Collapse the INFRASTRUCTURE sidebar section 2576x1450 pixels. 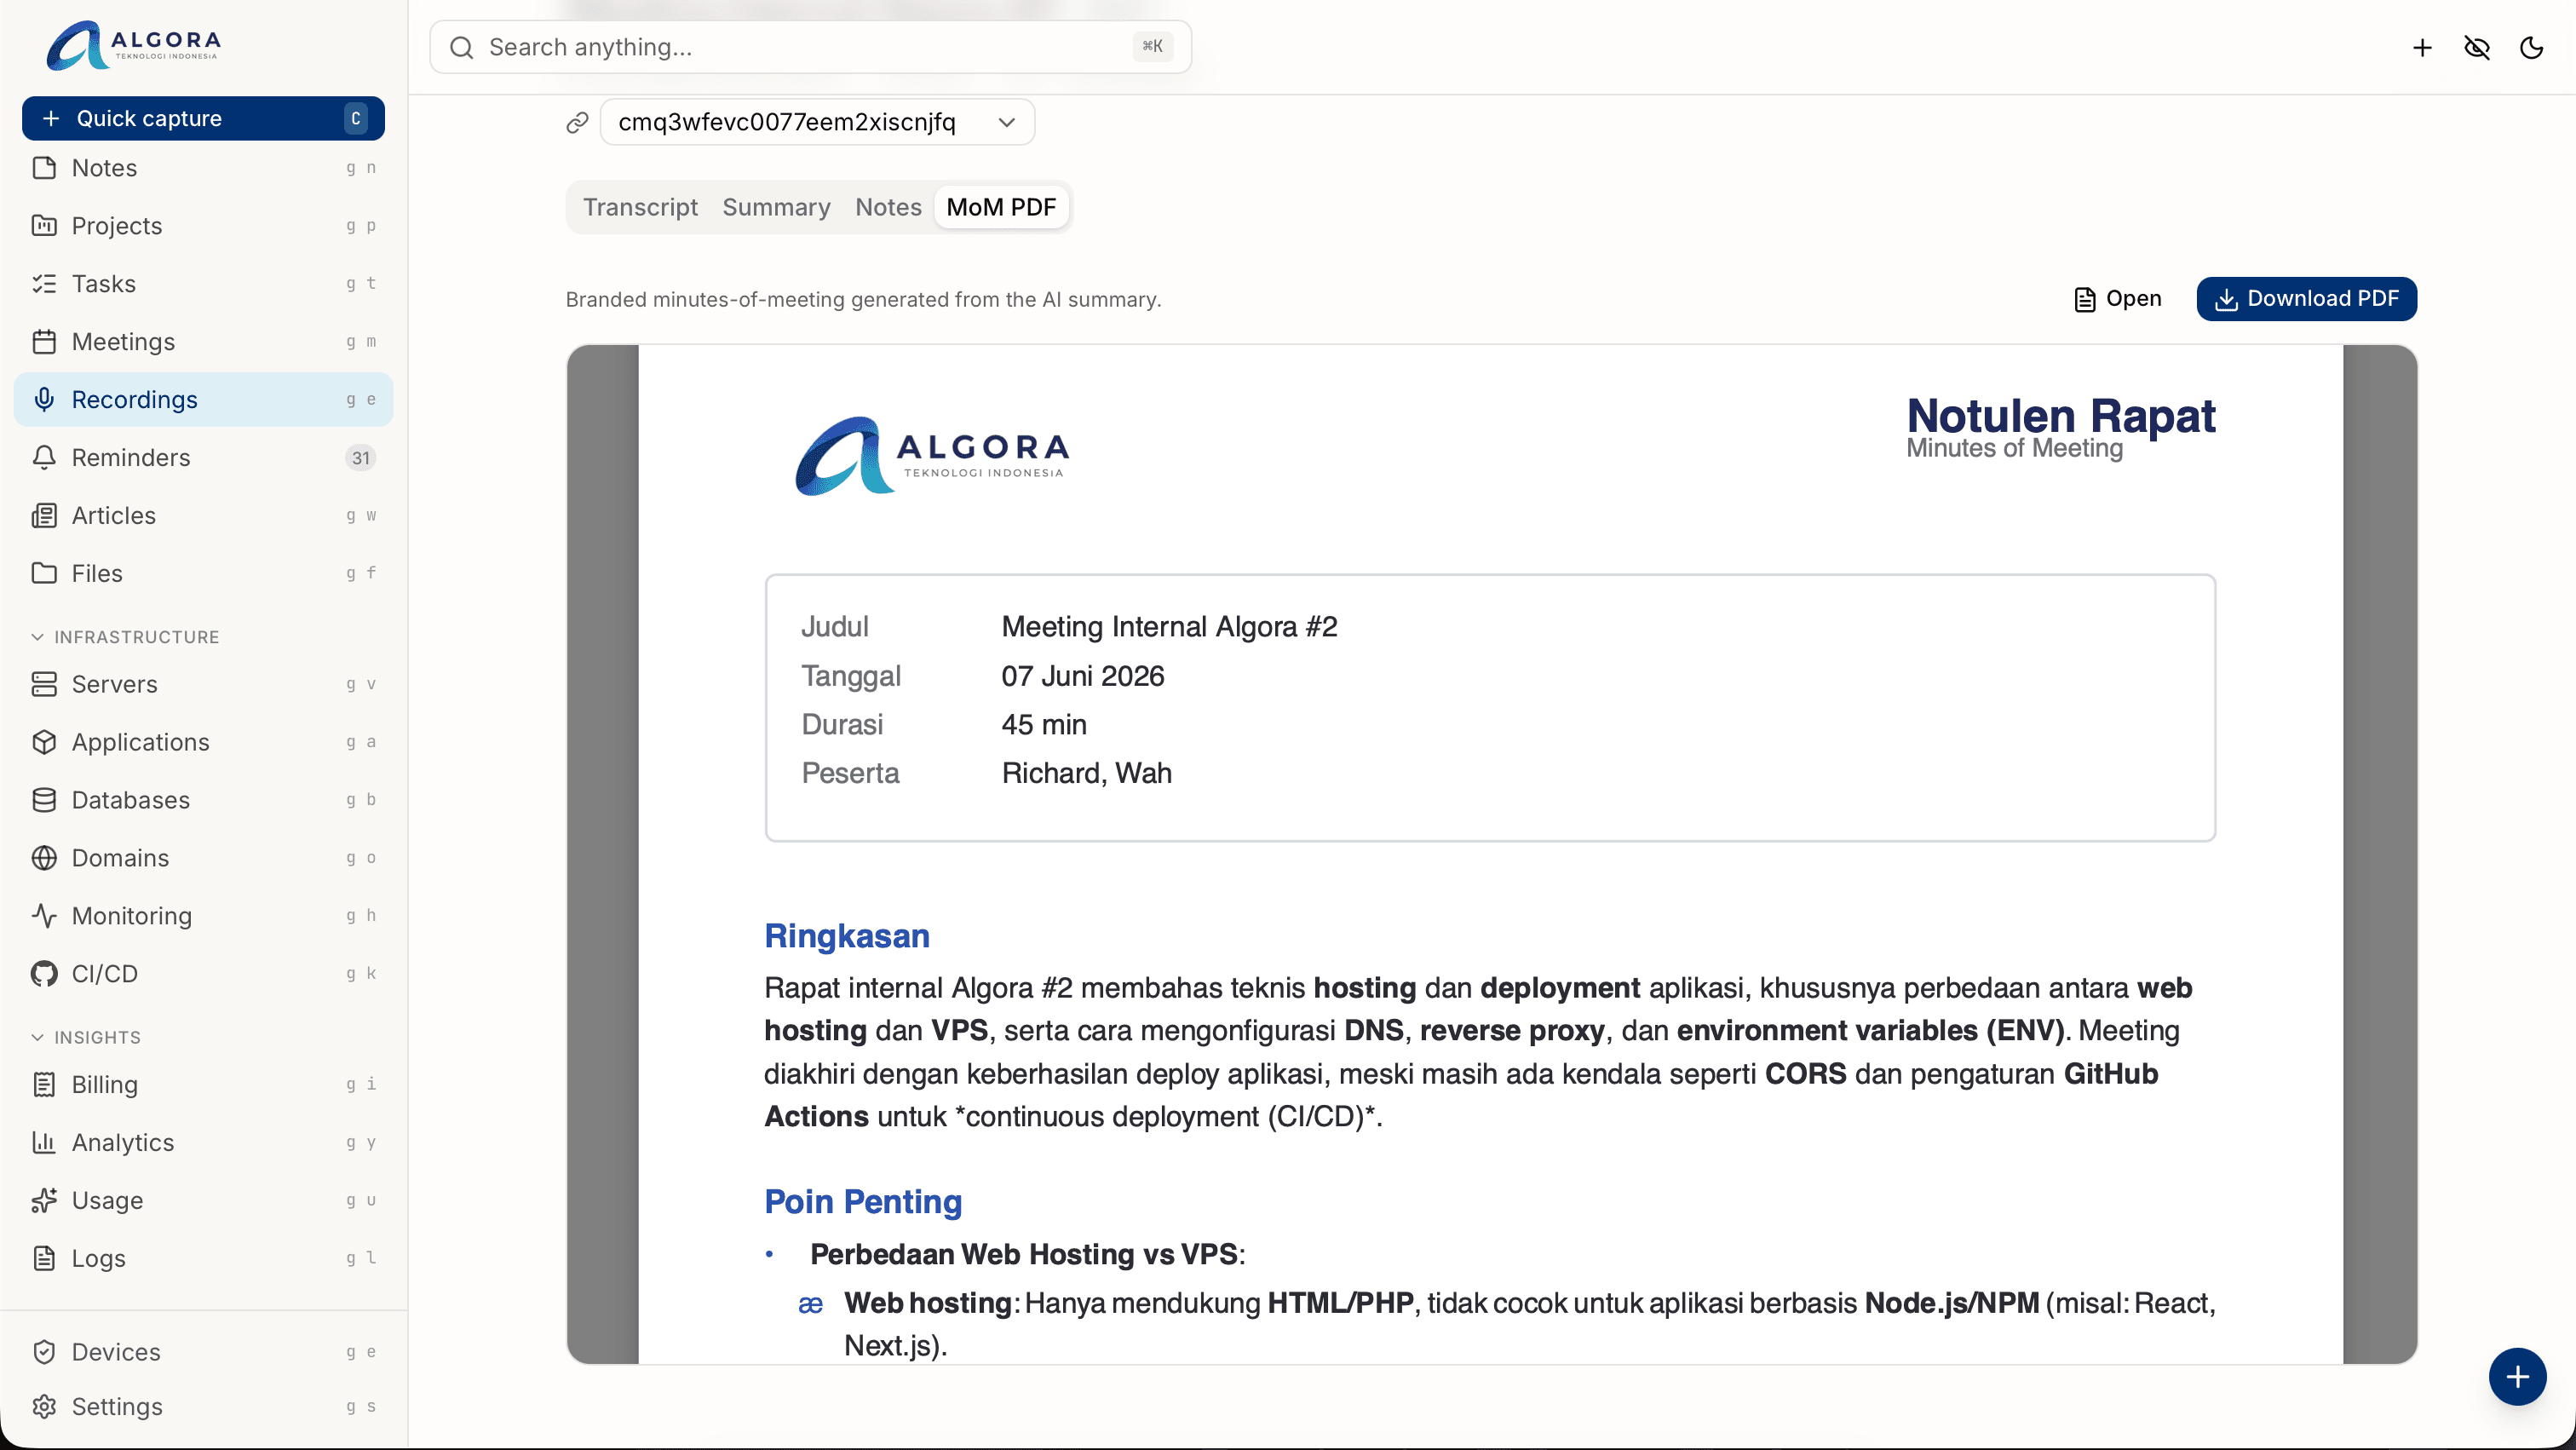click(x=126, y=637)
